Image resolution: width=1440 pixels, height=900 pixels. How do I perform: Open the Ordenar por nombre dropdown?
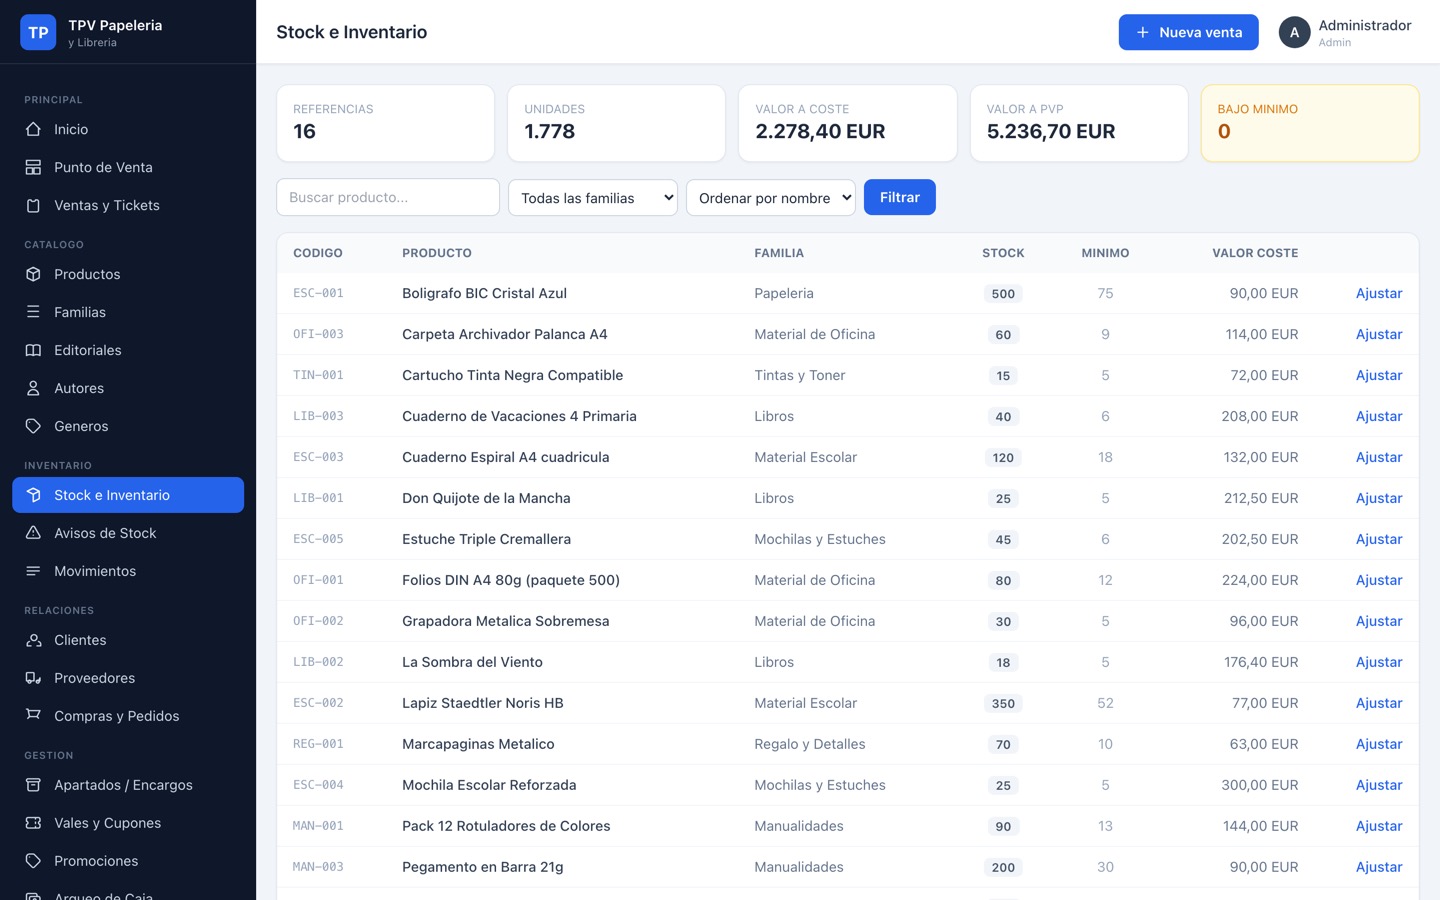[771, 198]
